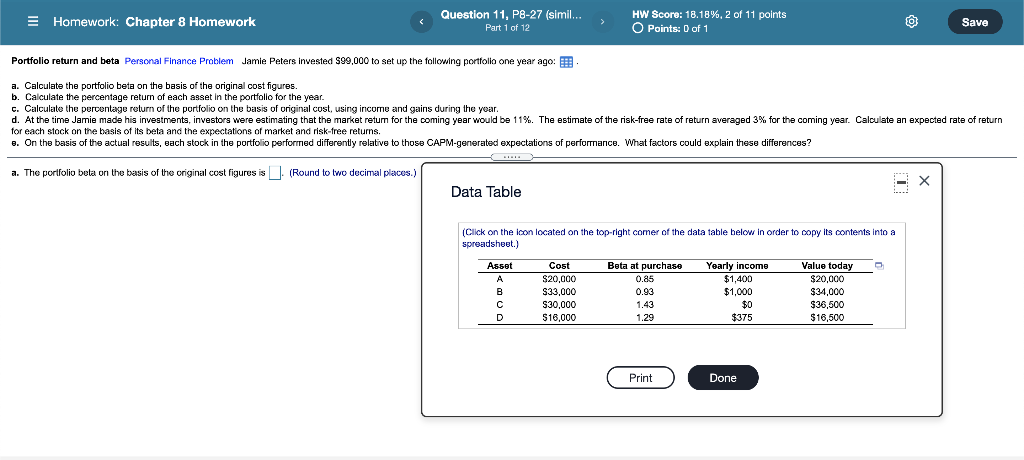Select Points: 0 of 1 indicator
This screenshot has width=1024, height=460.
coord(671,29)
